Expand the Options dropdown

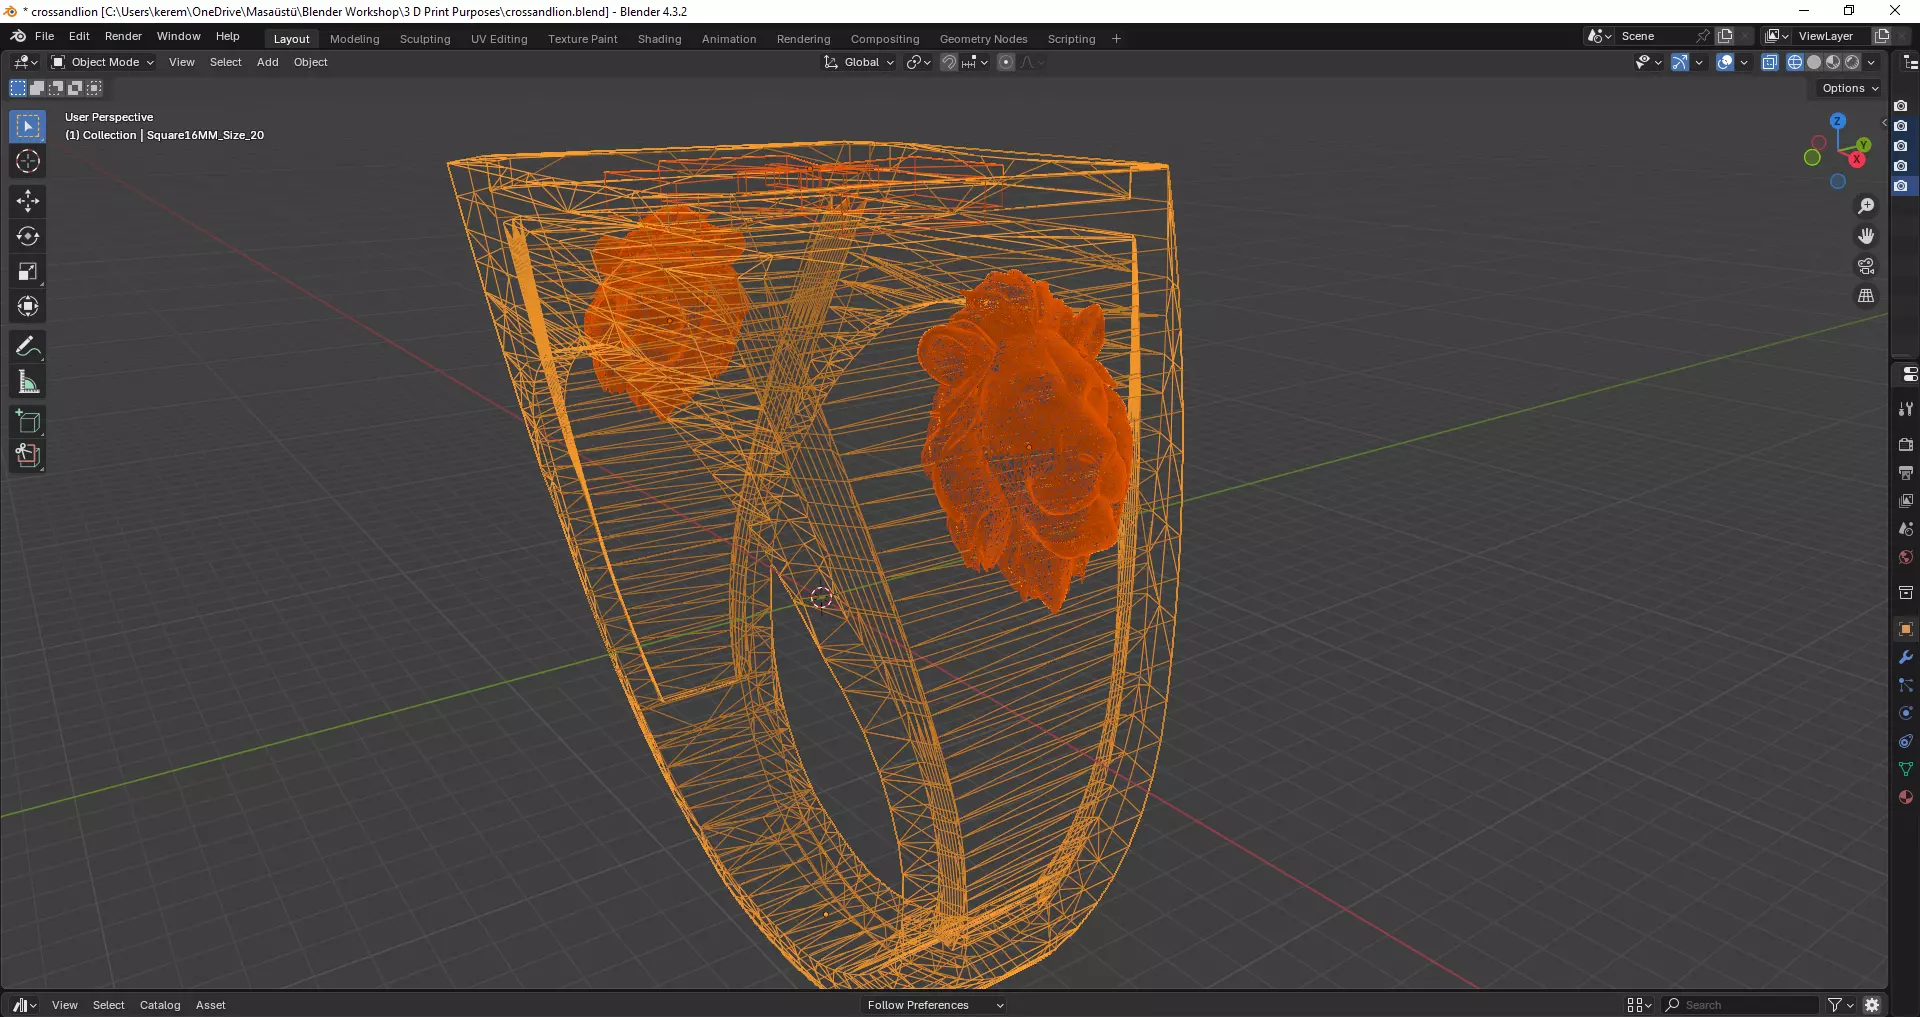point(1850,88)
